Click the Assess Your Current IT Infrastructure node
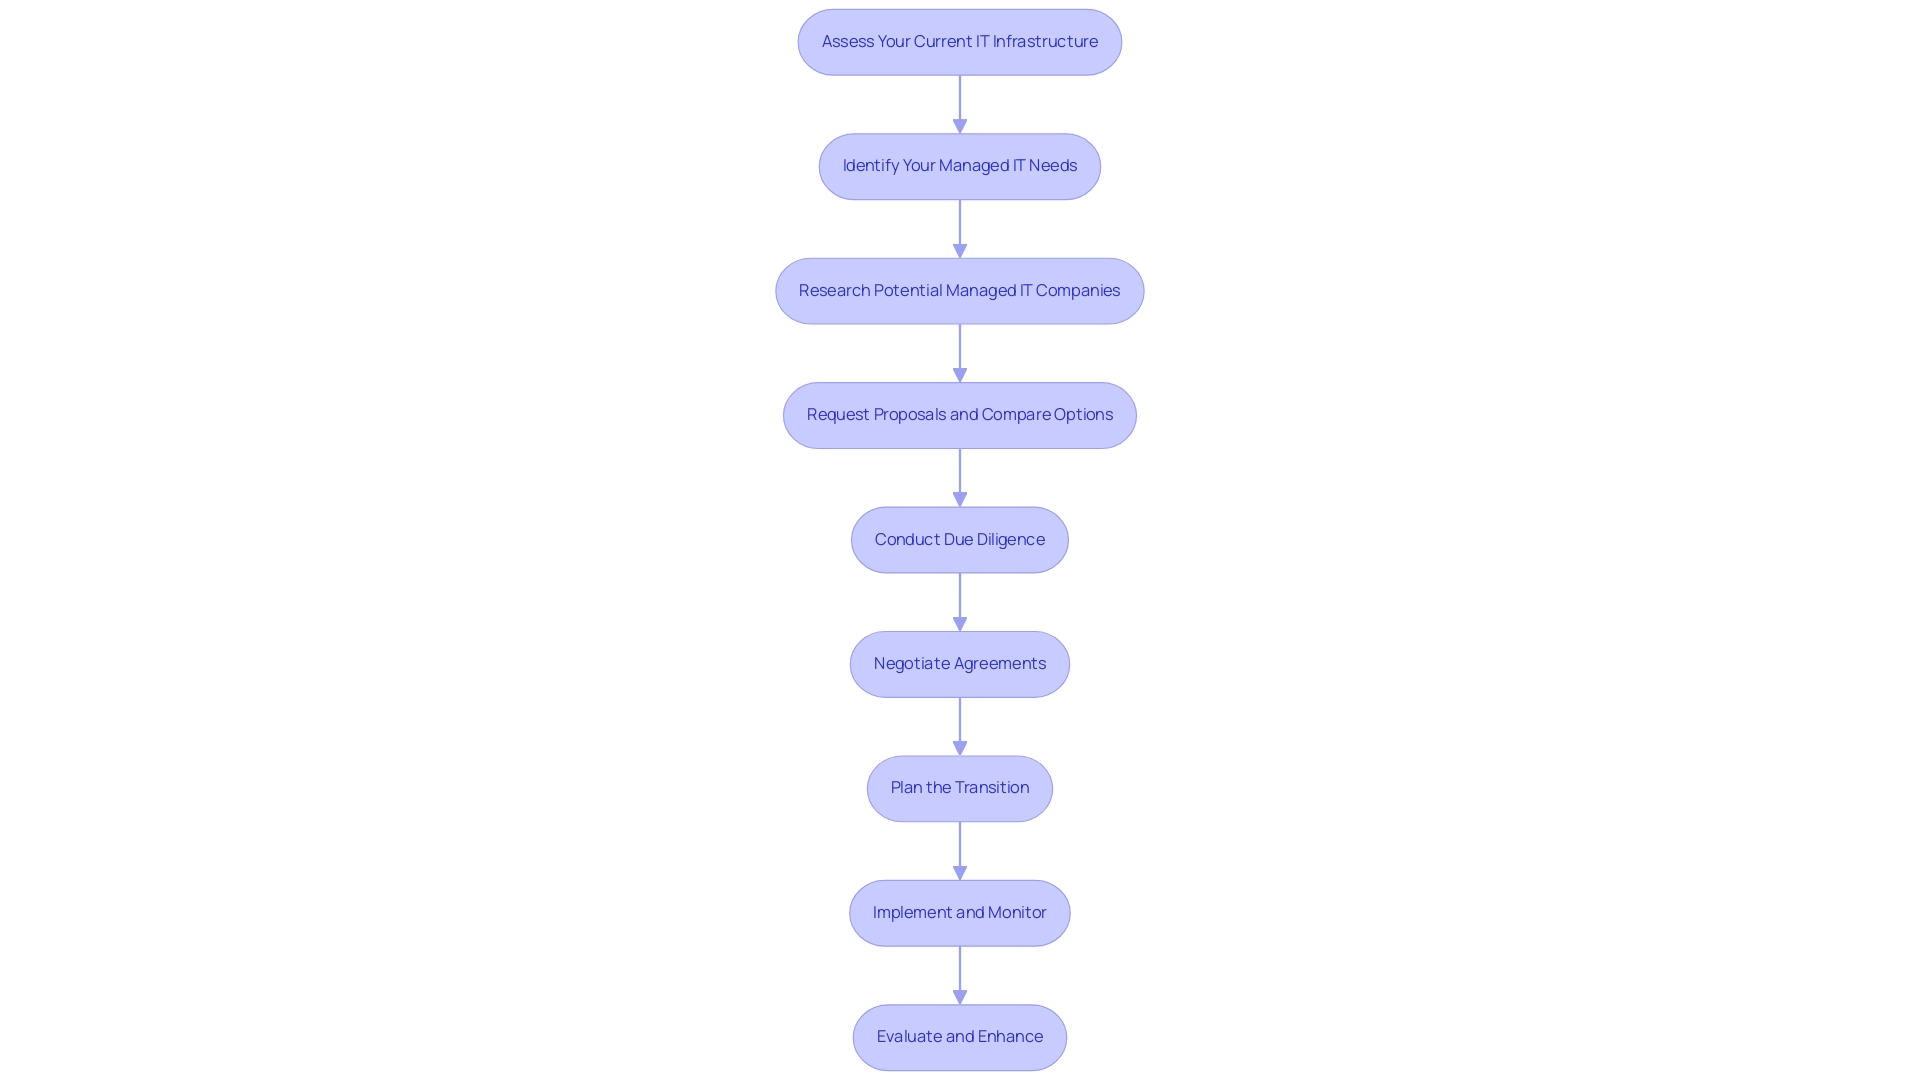The height and width of the screenshot is (1083, 1920). (x=960, y=41)
